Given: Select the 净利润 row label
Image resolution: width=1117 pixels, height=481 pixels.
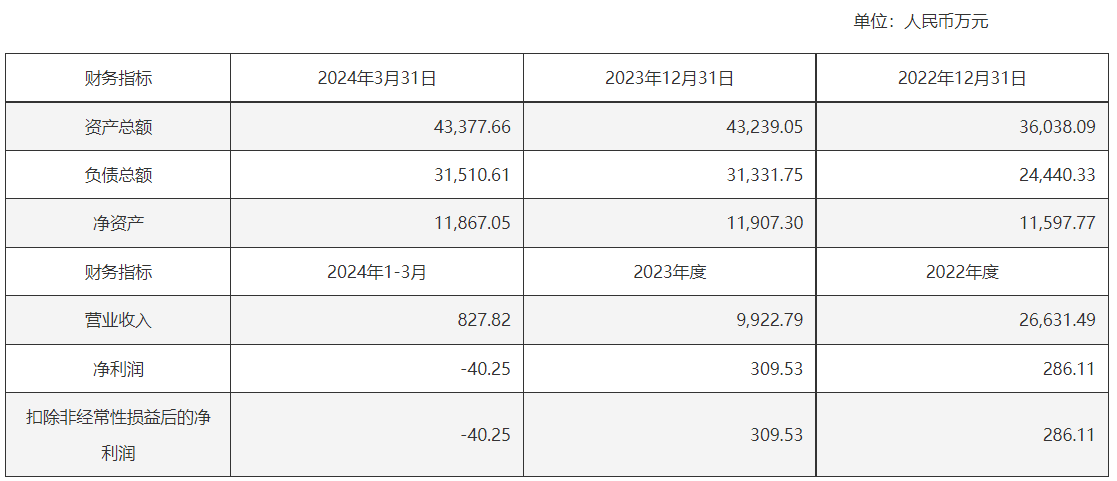Looking at the screenshot, I should 118,369.
